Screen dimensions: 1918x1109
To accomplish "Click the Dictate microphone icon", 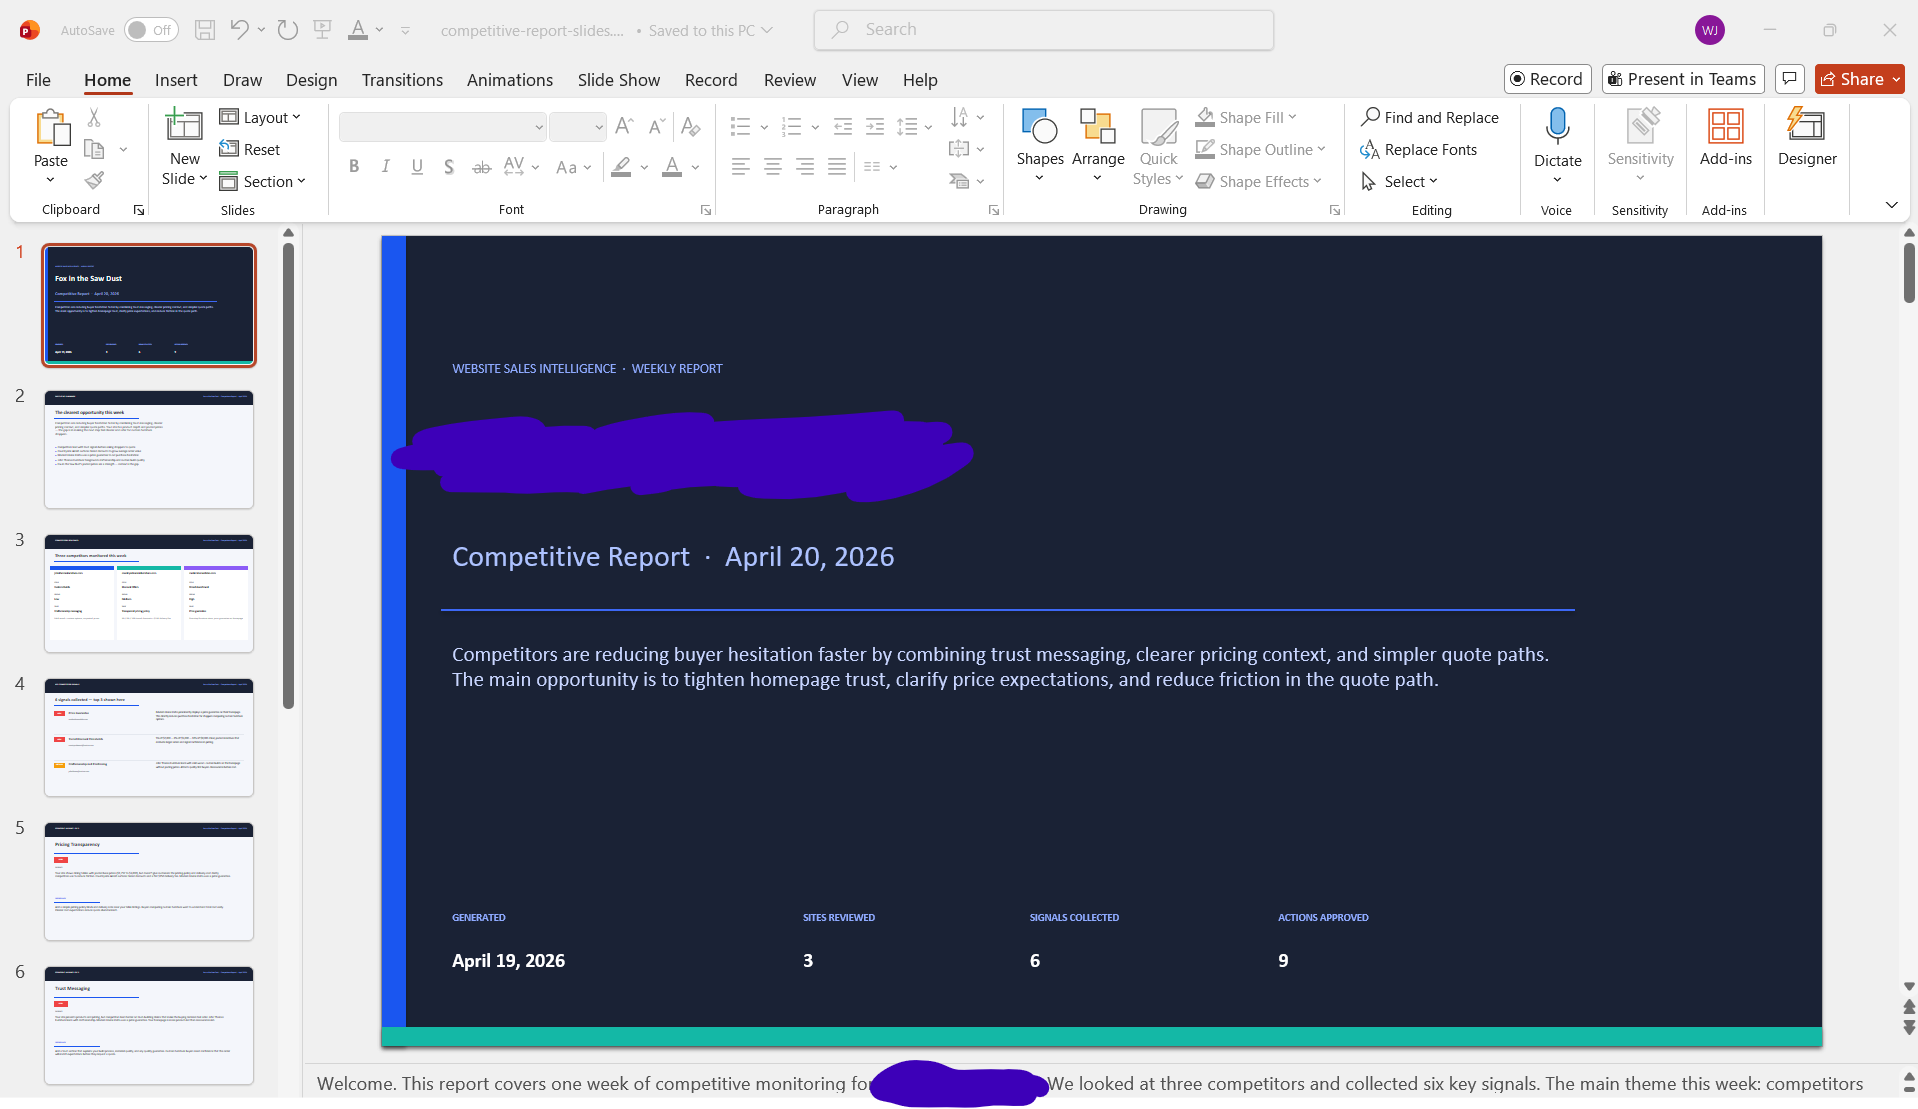I will (x=1558, y=127).
